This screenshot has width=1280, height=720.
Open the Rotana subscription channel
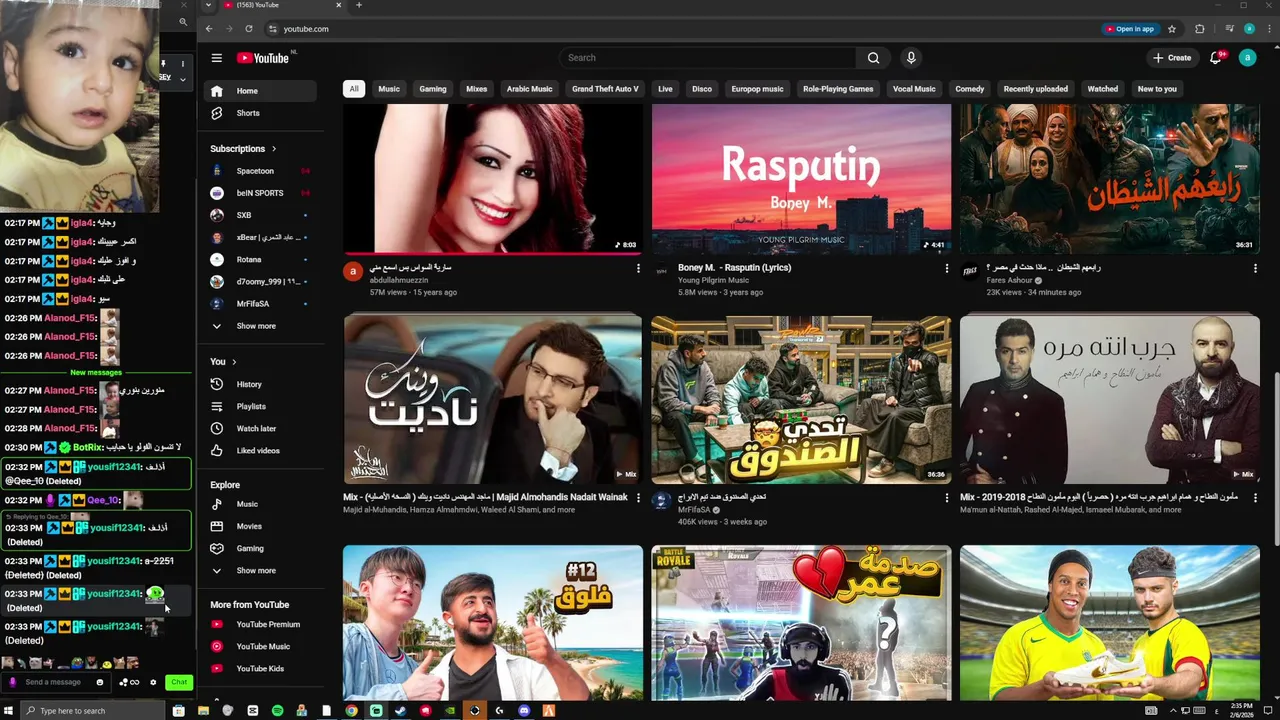[x=260, y=259]
